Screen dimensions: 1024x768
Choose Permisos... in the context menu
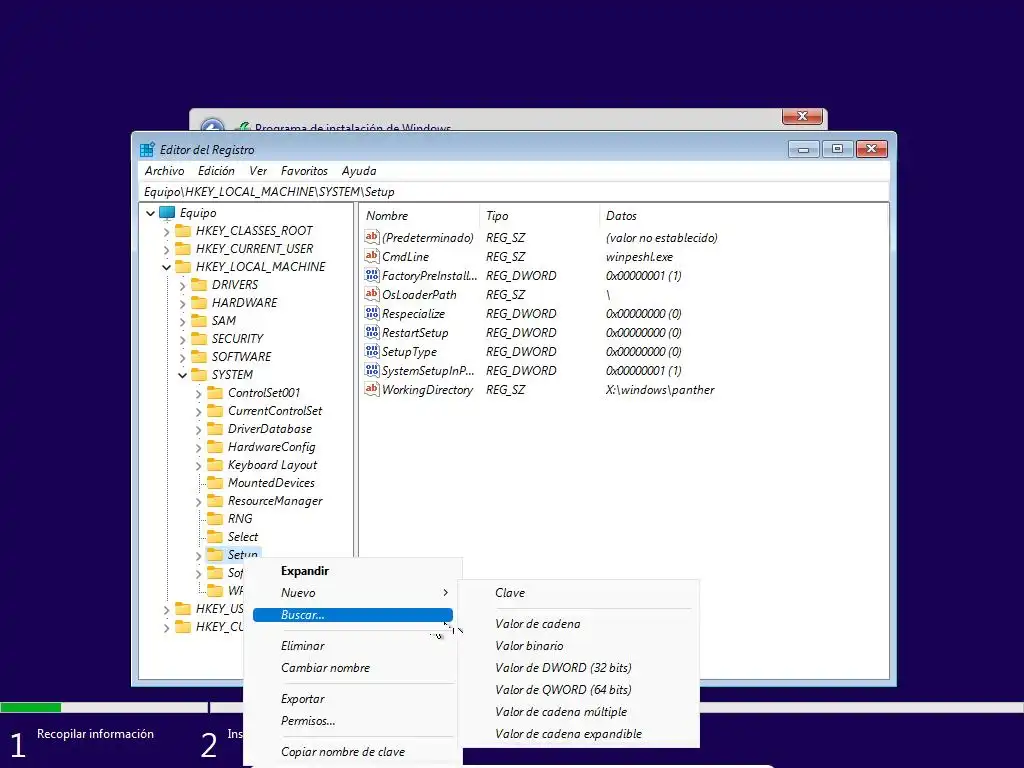tap(353, 721)
